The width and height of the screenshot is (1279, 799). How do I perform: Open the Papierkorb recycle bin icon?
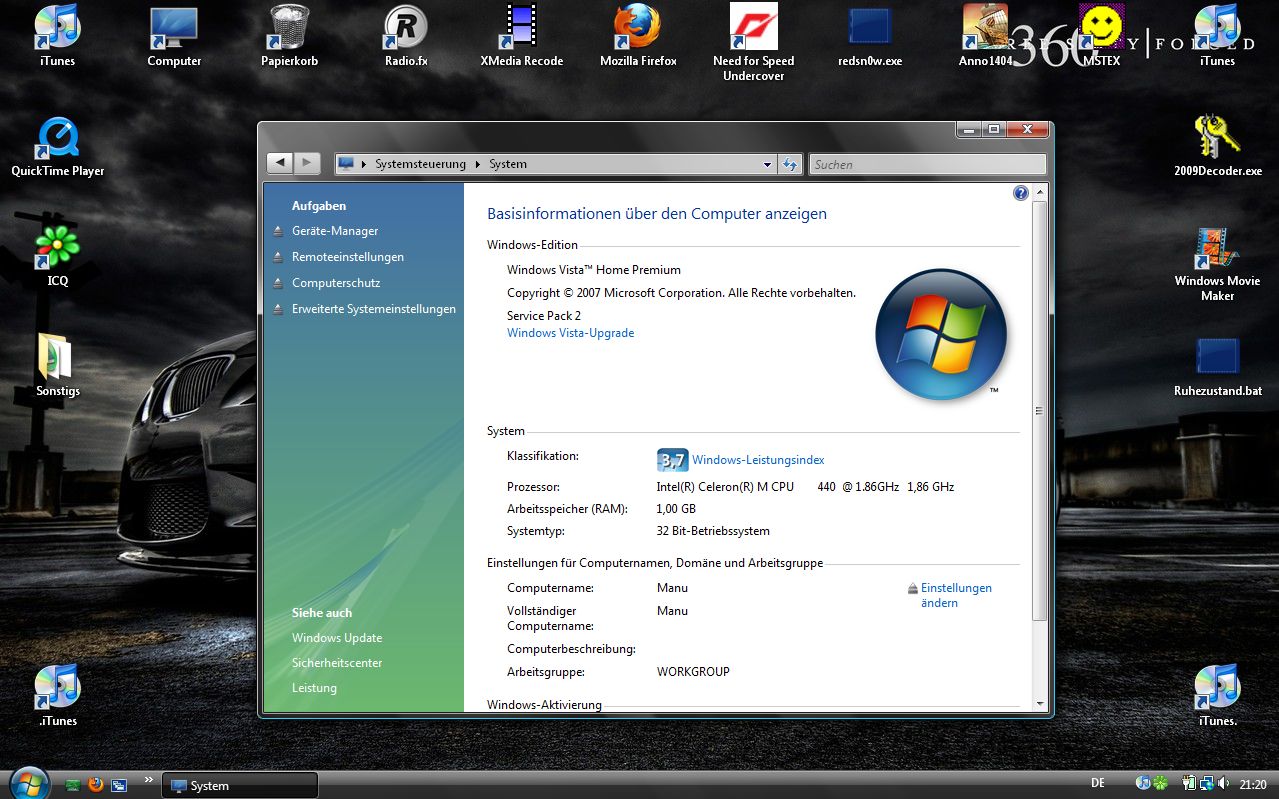pyautogui.click(x=289, y=37)
